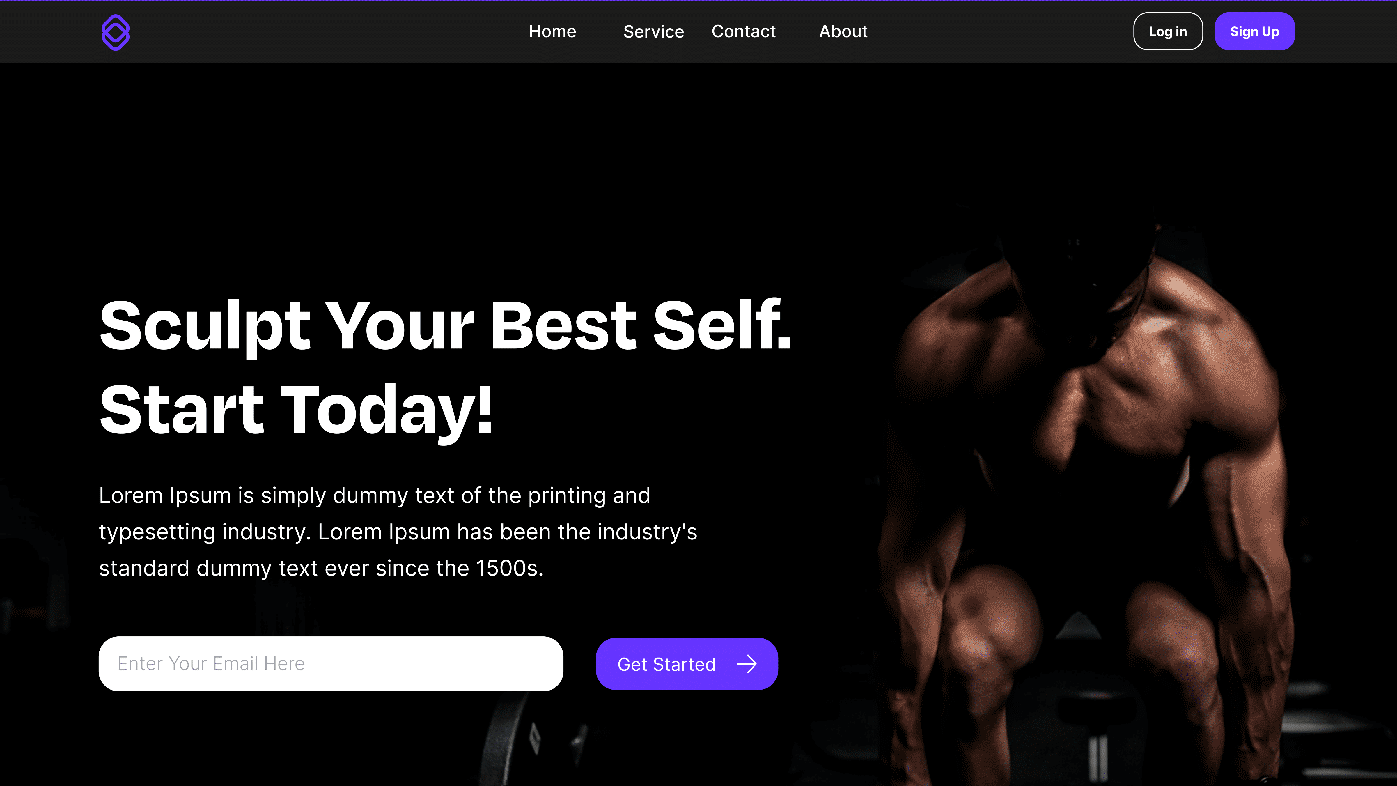Click the word Self in the headline
The width and height of the screenshot is (1397, 786).
(722, 326)
